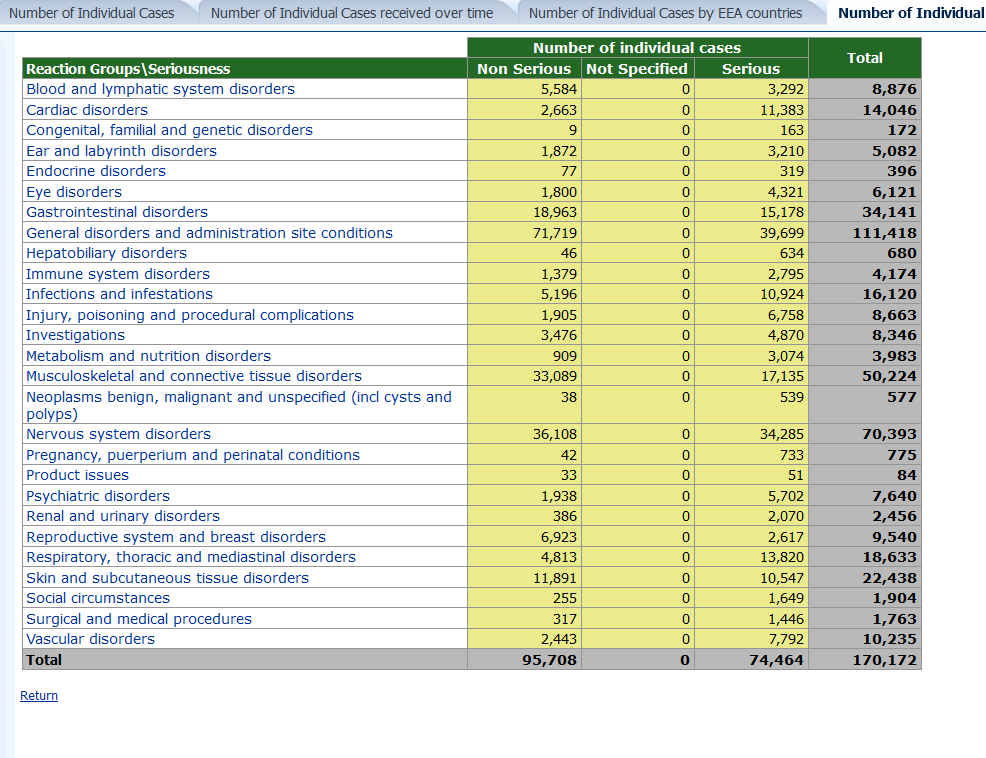Image resolution: width=986 pixels, height=758 pixels.
Task: Click the Not Specified column header
Action: coord(637,69)
